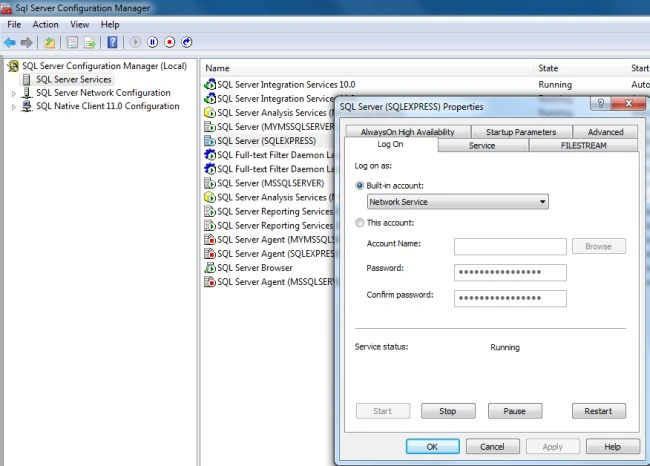The width and height of the screenshot is (650, 466).
Task: Select the SQL Server Agent (MSSQLSER service icon
Action: tap(210, 282)
